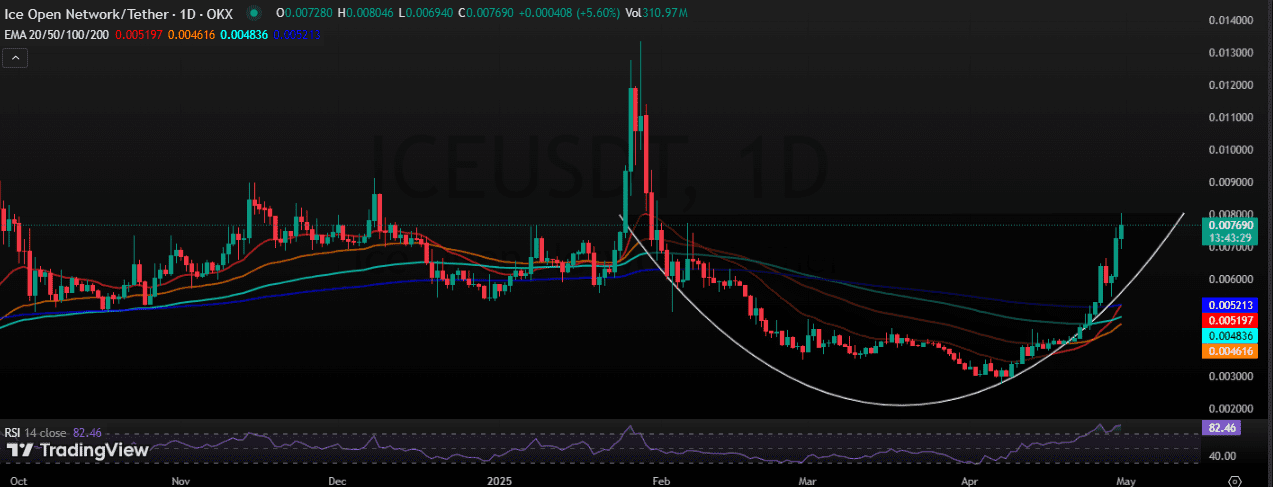This screenshot has height=487, width=1273.
Task: Click the 0.014000 price axis label
Action: (1231, 20)
